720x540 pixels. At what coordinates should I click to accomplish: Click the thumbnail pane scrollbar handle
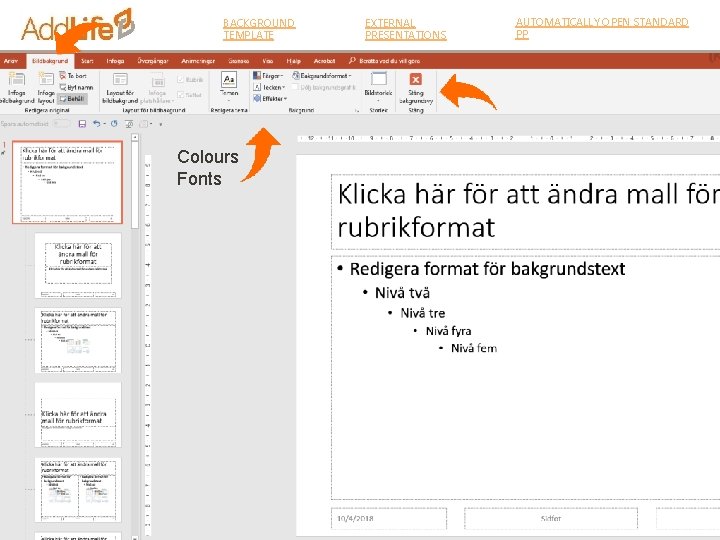click(x=135, y=185)
